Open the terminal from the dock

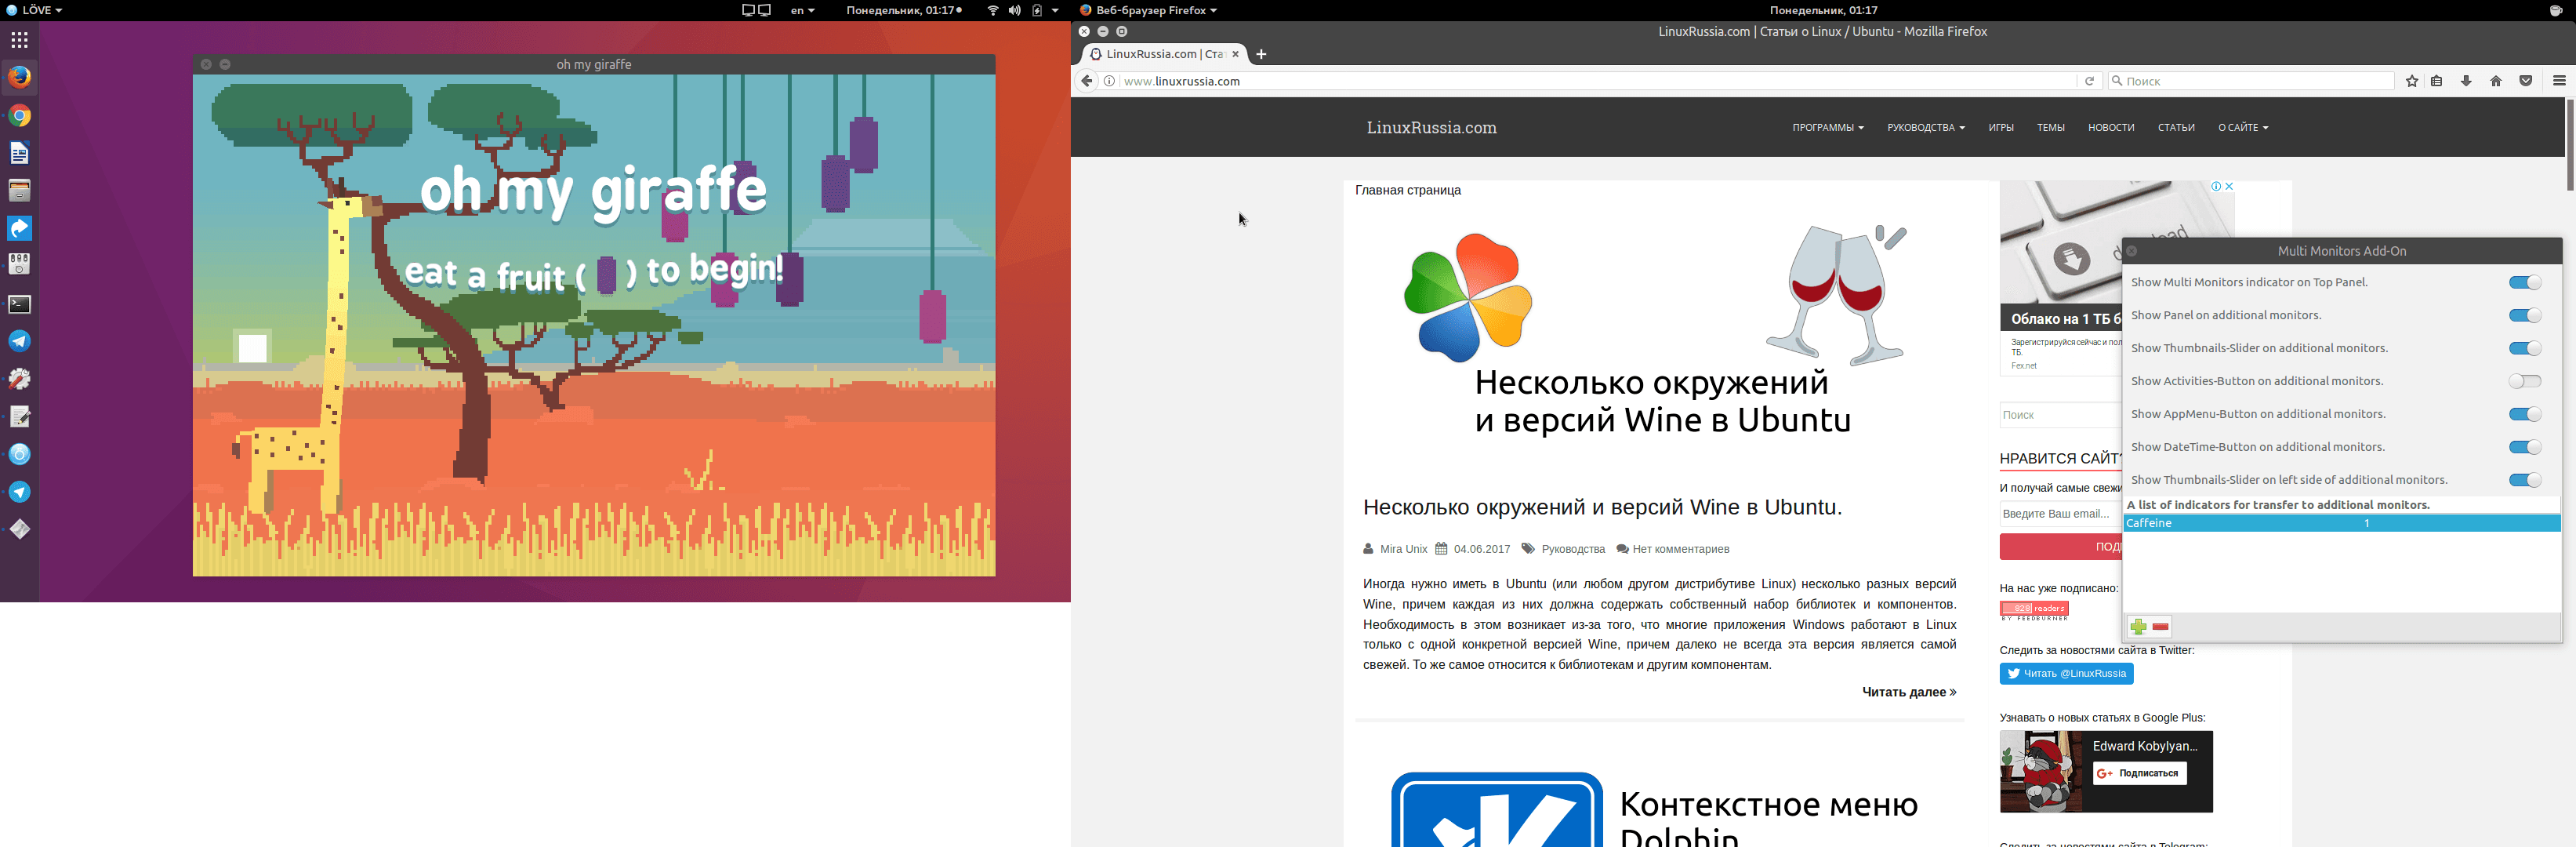(19, 304)
